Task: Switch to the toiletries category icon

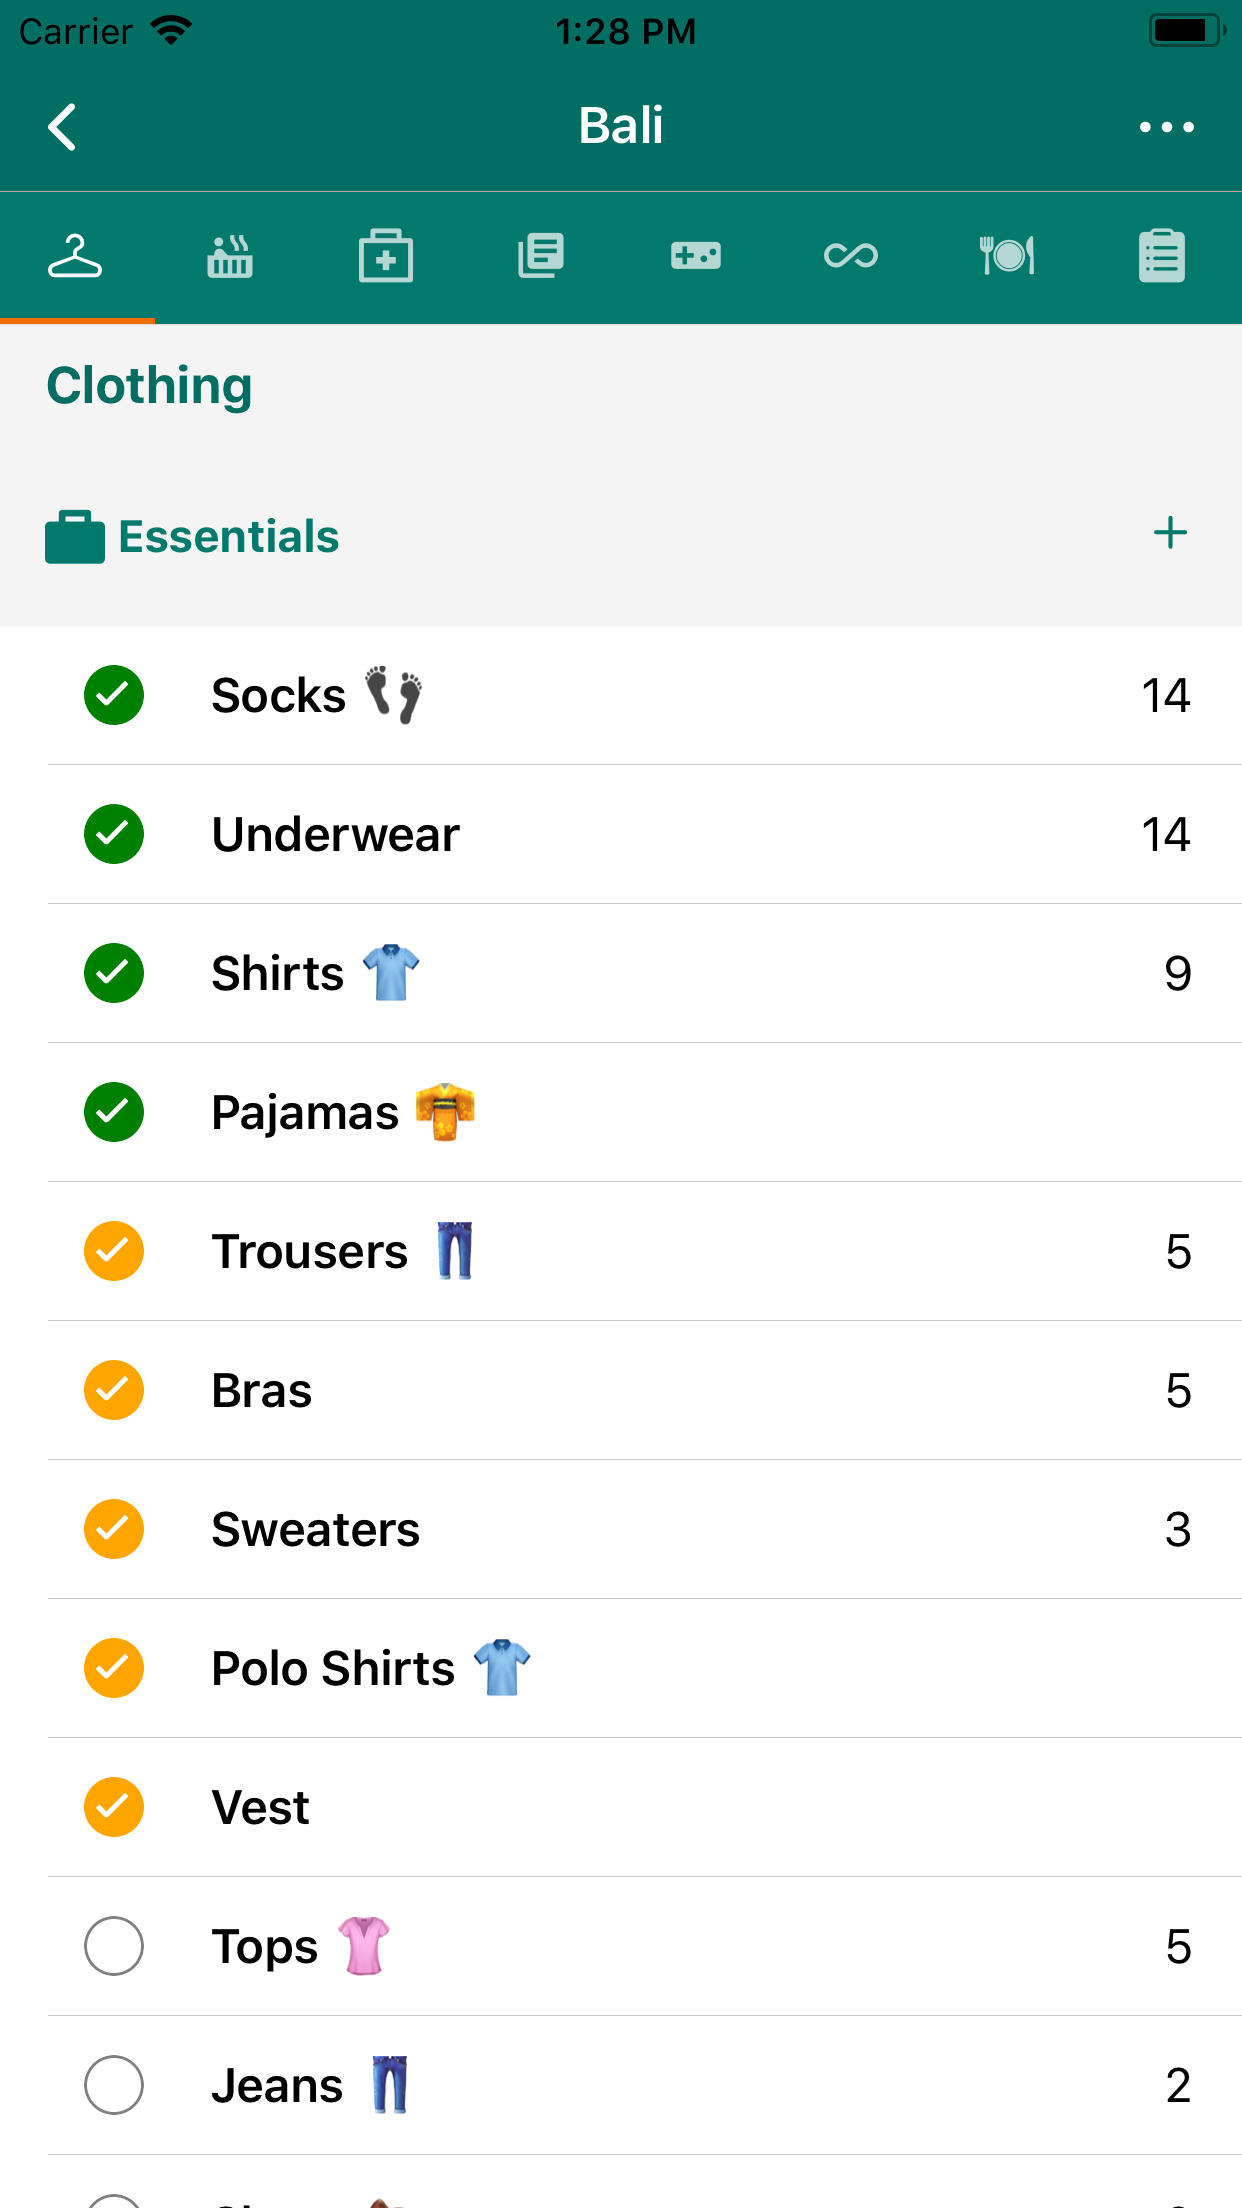Action: click(230, 256)
